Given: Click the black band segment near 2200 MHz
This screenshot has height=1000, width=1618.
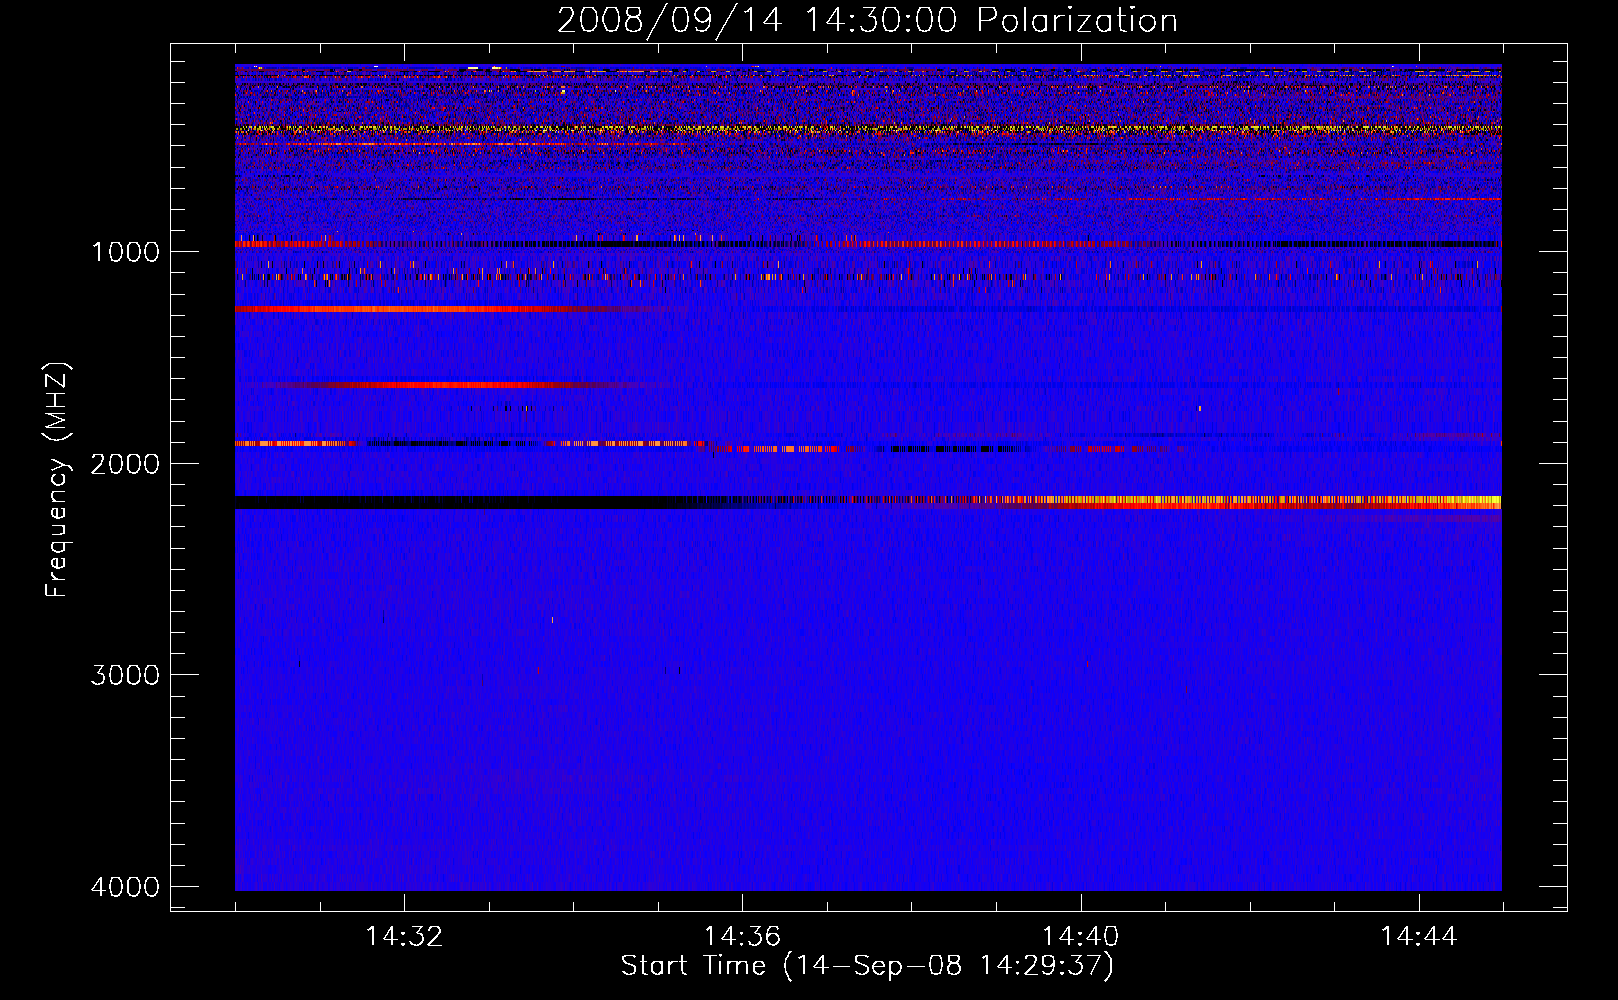Looking at the screenshot, I should point(450,502).
